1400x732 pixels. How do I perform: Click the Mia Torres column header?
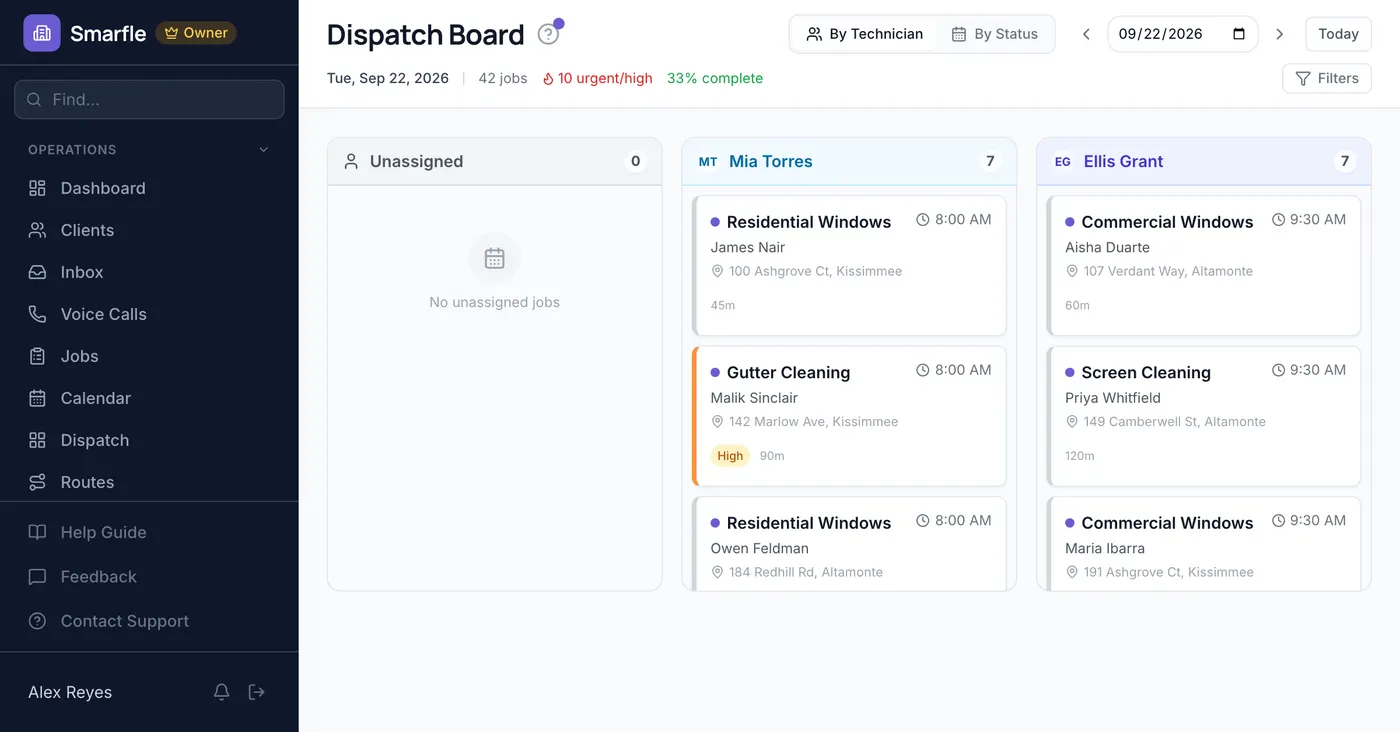tap(849, 161)
